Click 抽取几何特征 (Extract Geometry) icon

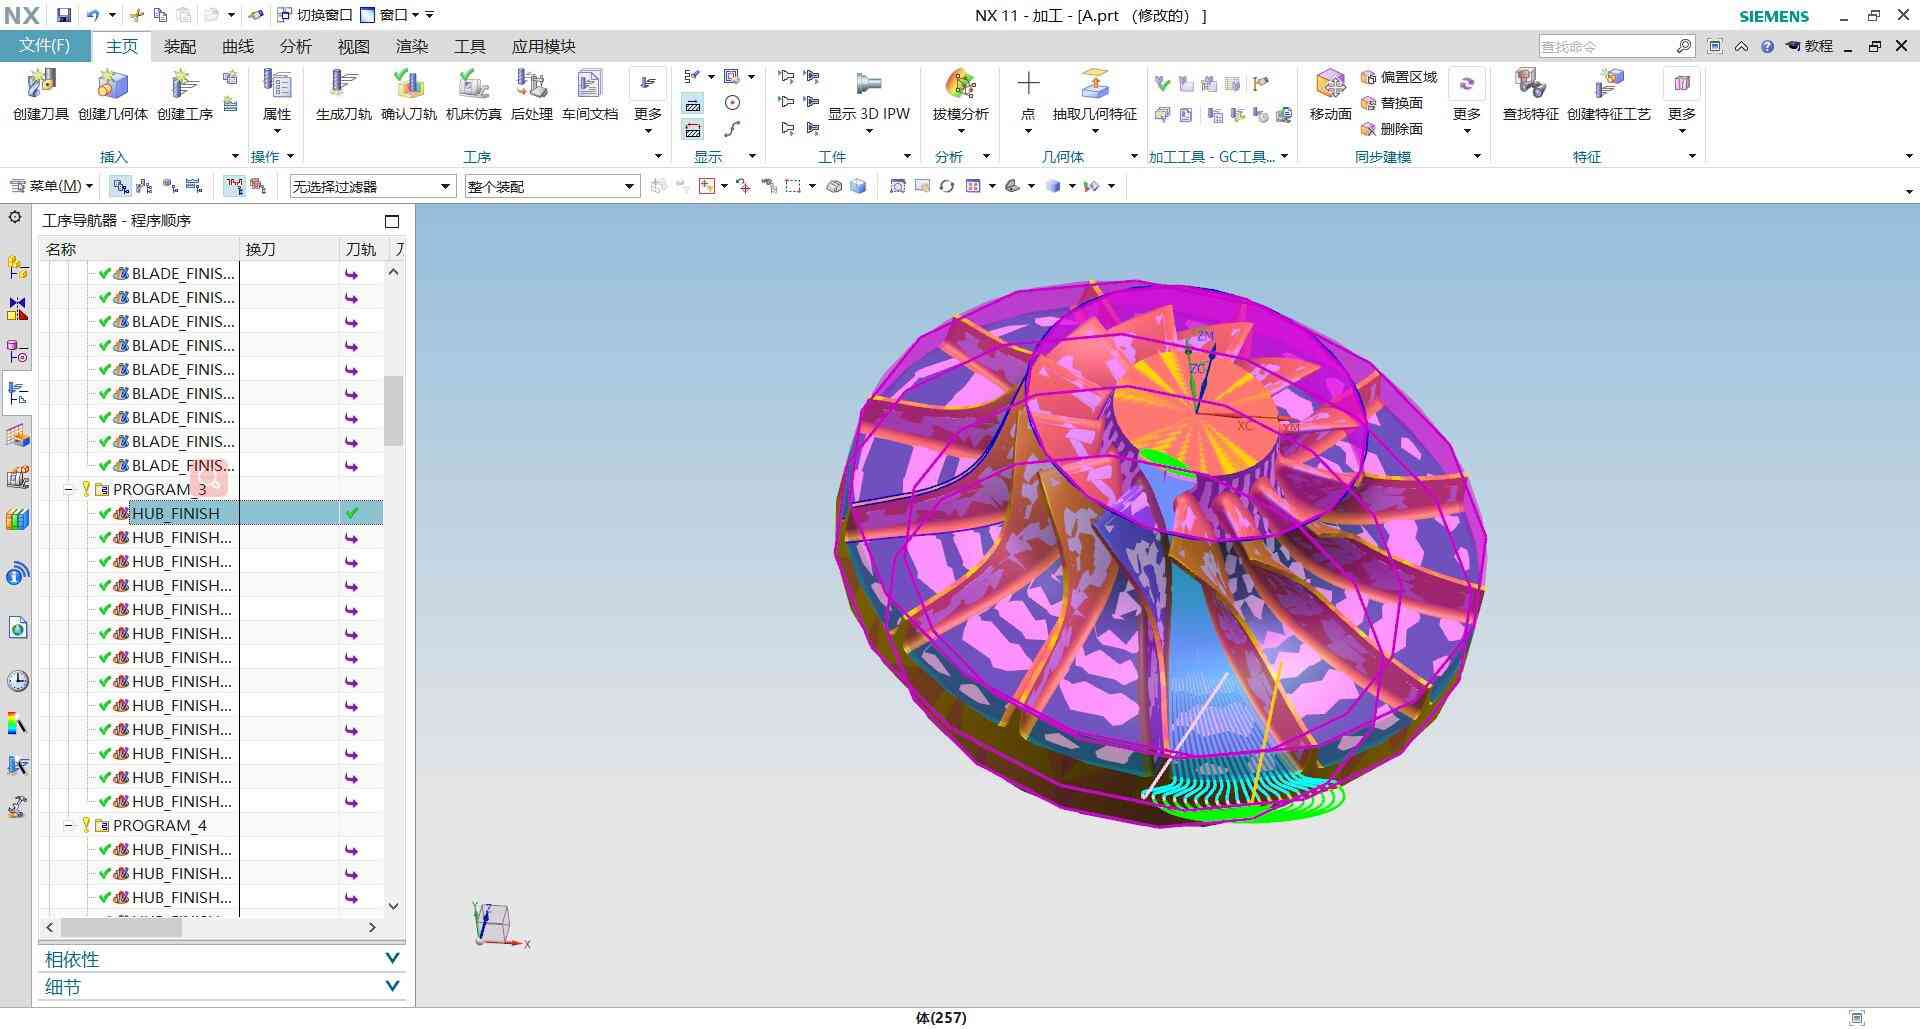[x=1094, y=85]
